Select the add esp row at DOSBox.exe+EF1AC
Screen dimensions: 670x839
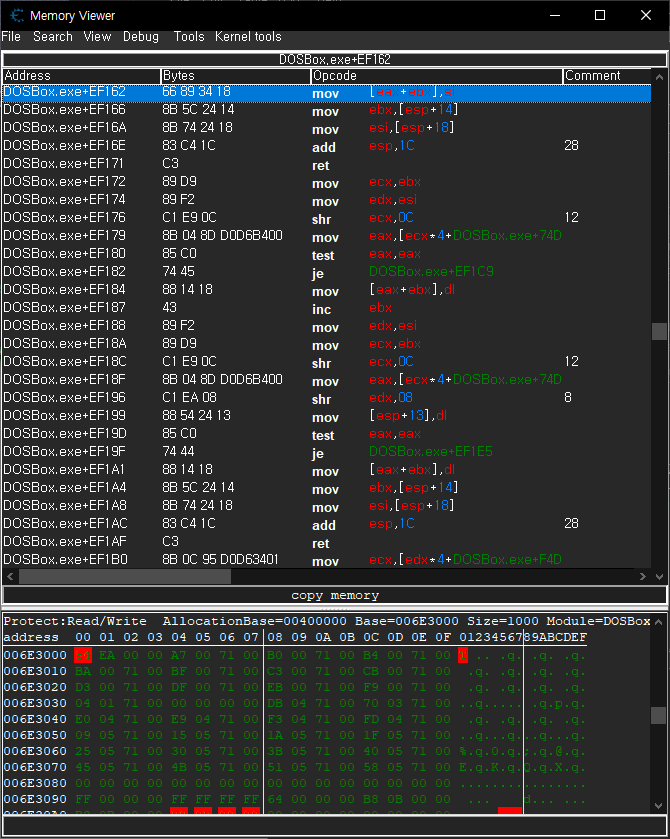click(x=326, y=524)
